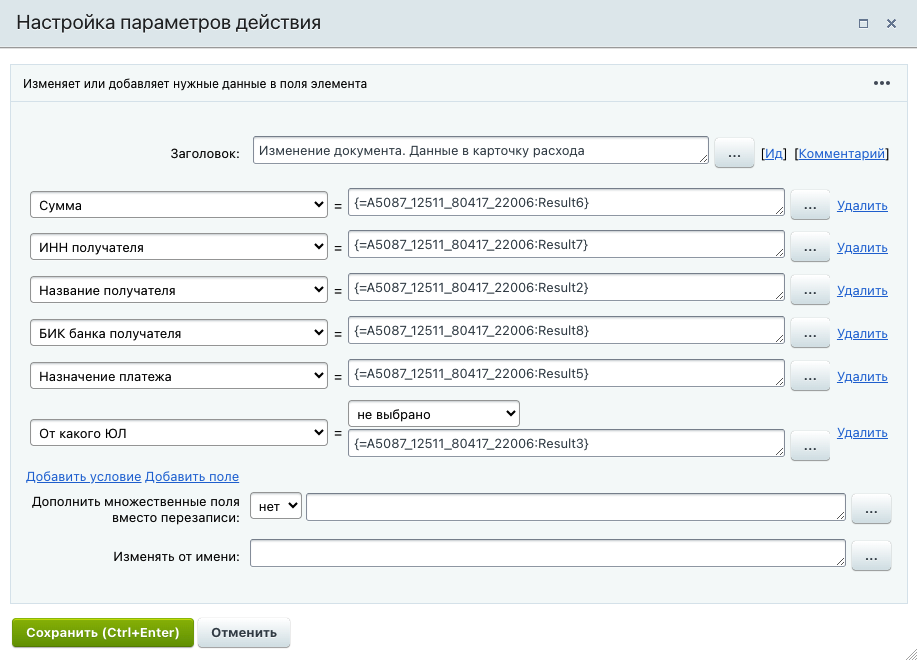The width and height of the screenshot is (917, 661).
Task: Maximize the settings dialog window
Action: click(863, 23)
